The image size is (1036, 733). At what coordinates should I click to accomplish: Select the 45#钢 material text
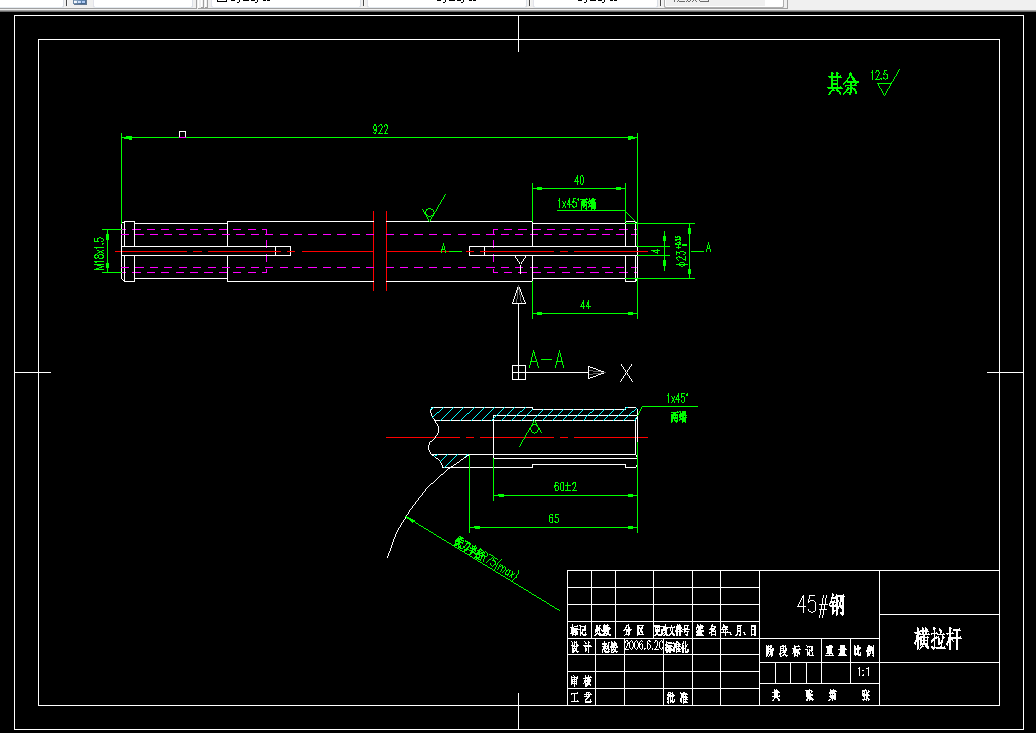(821, 604)
